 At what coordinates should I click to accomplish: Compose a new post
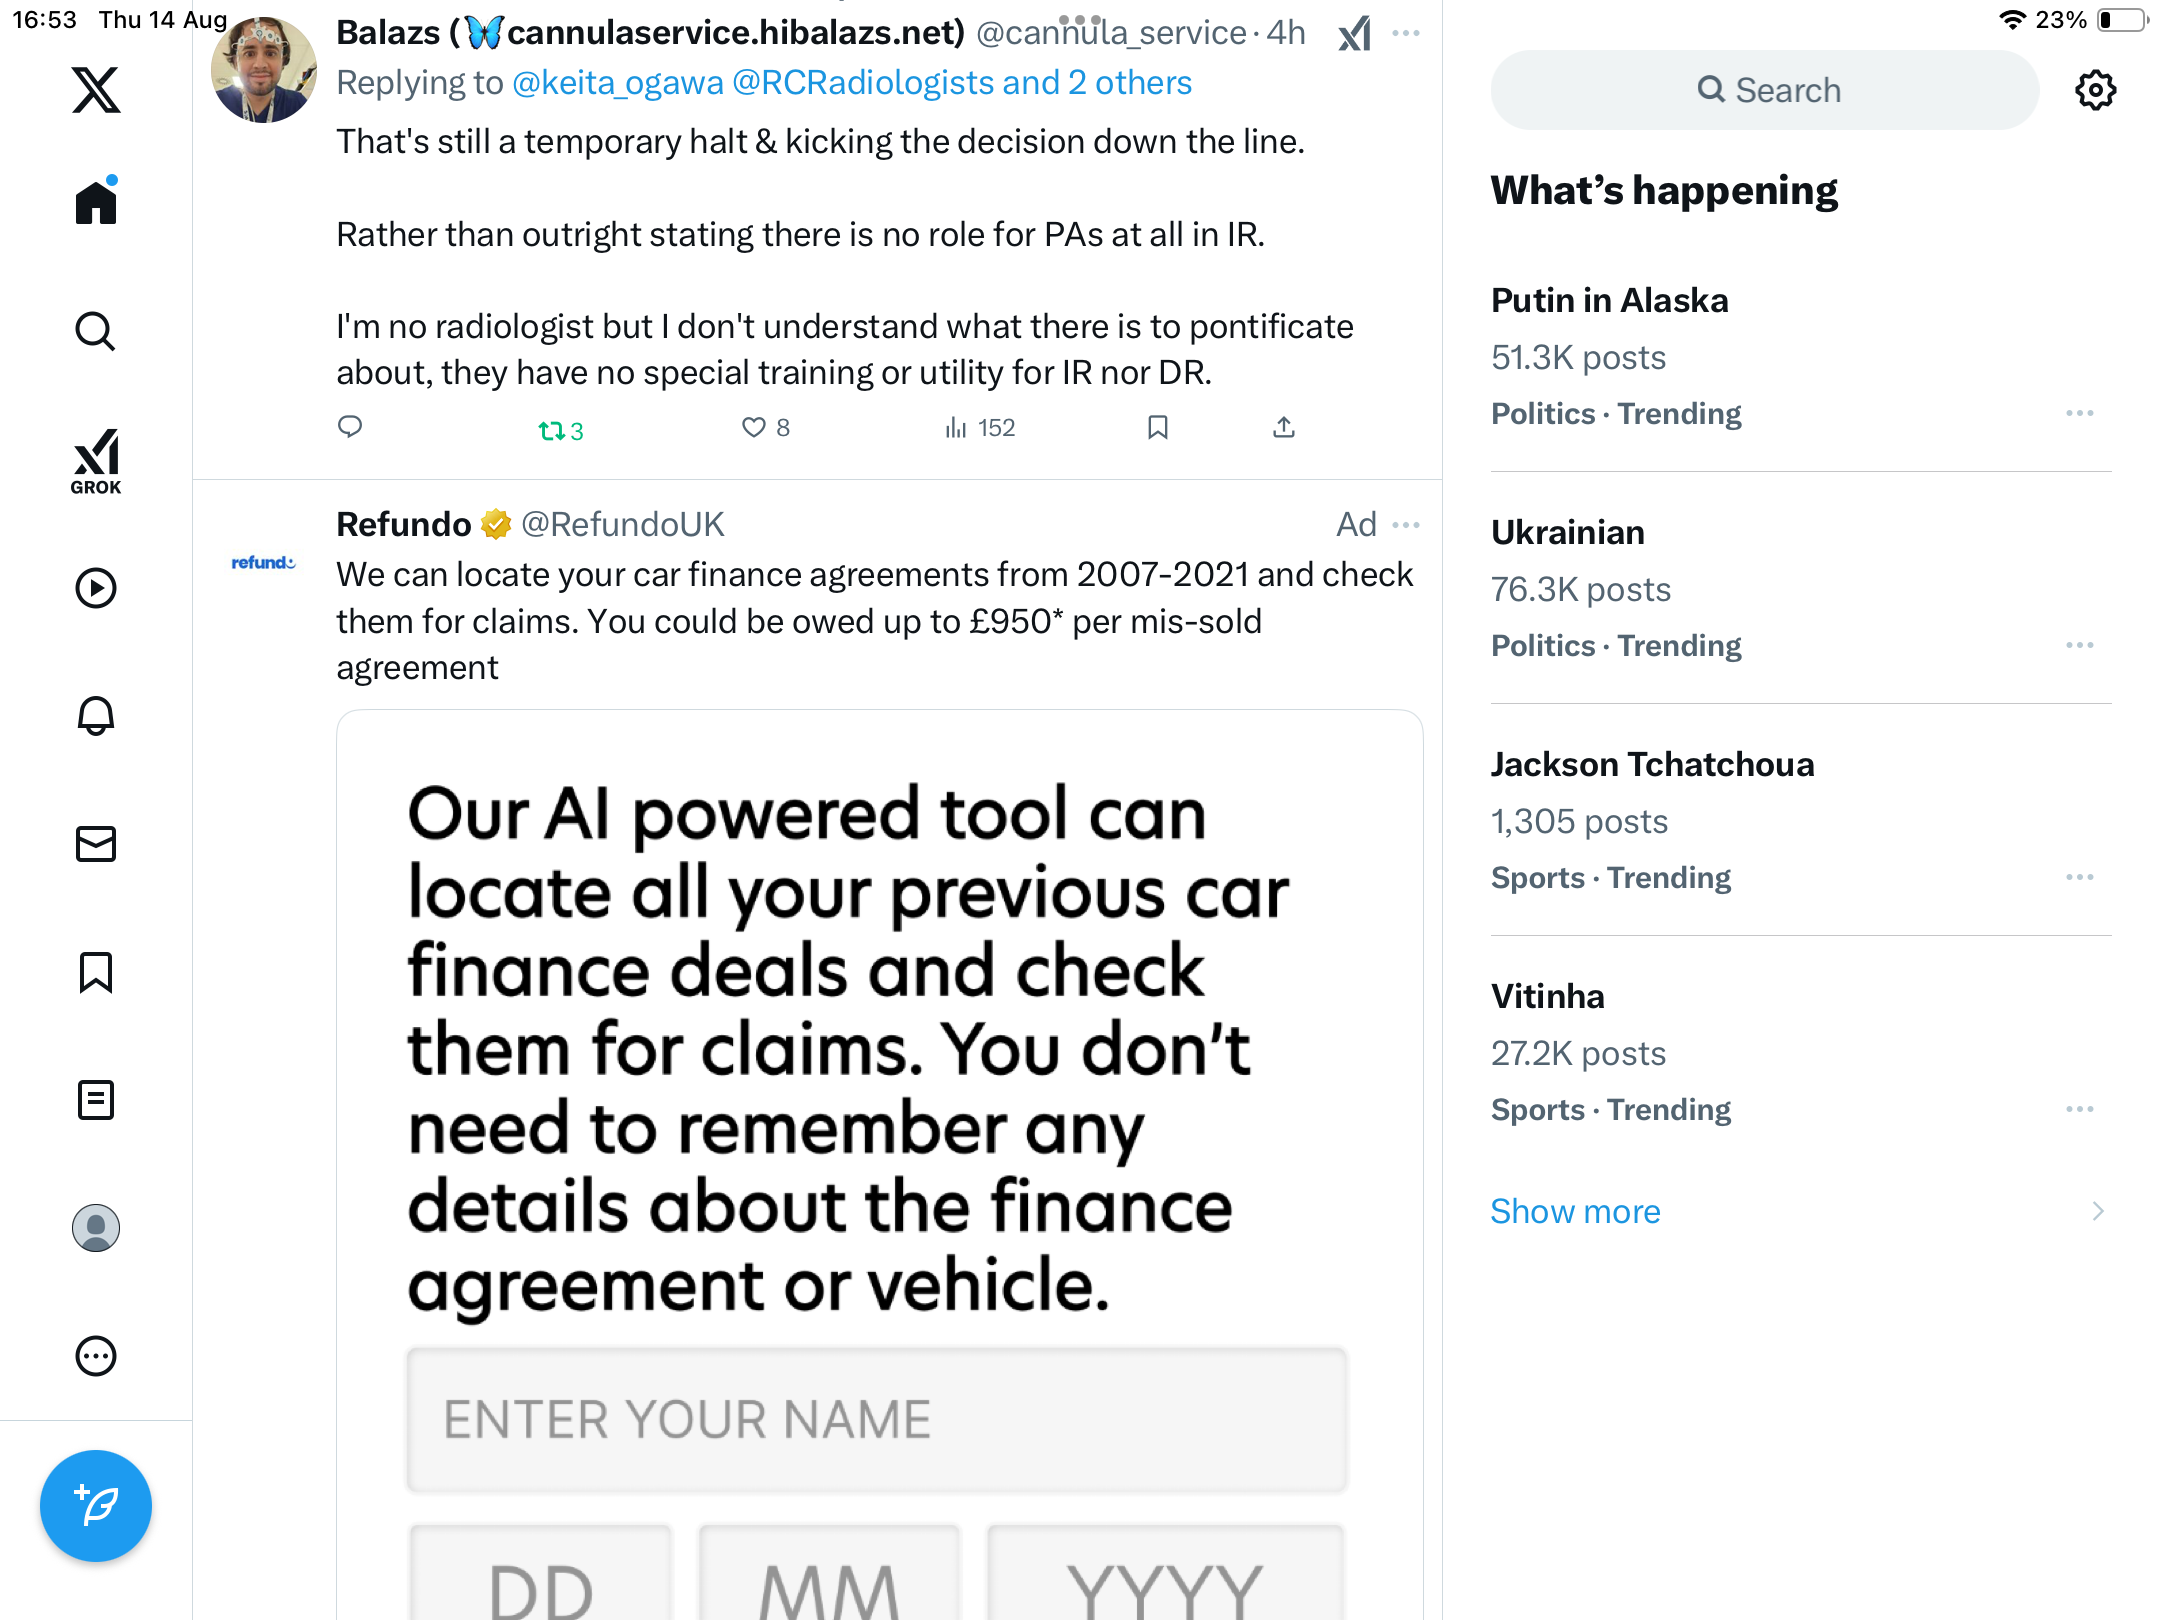tap(96, 1505)
